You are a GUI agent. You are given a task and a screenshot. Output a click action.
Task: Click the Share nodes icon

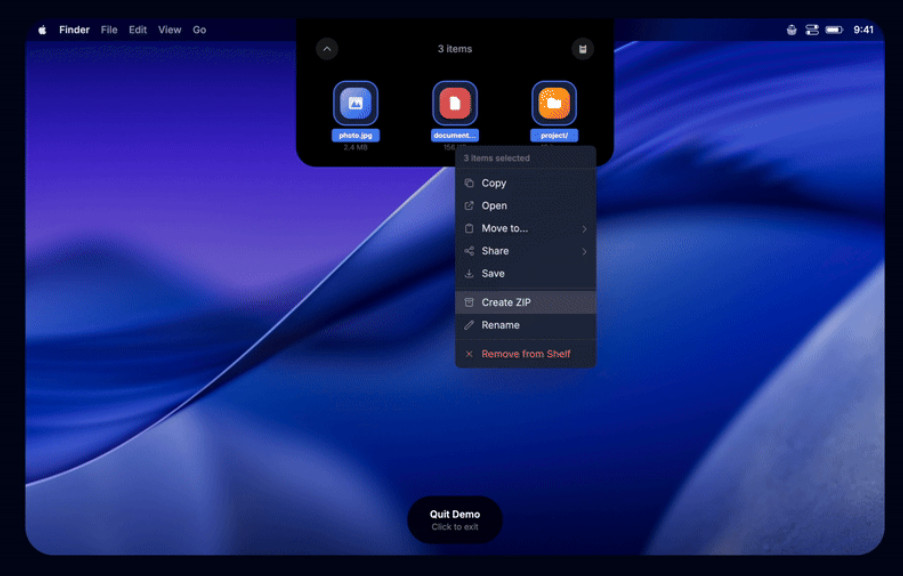click(469, 251)
